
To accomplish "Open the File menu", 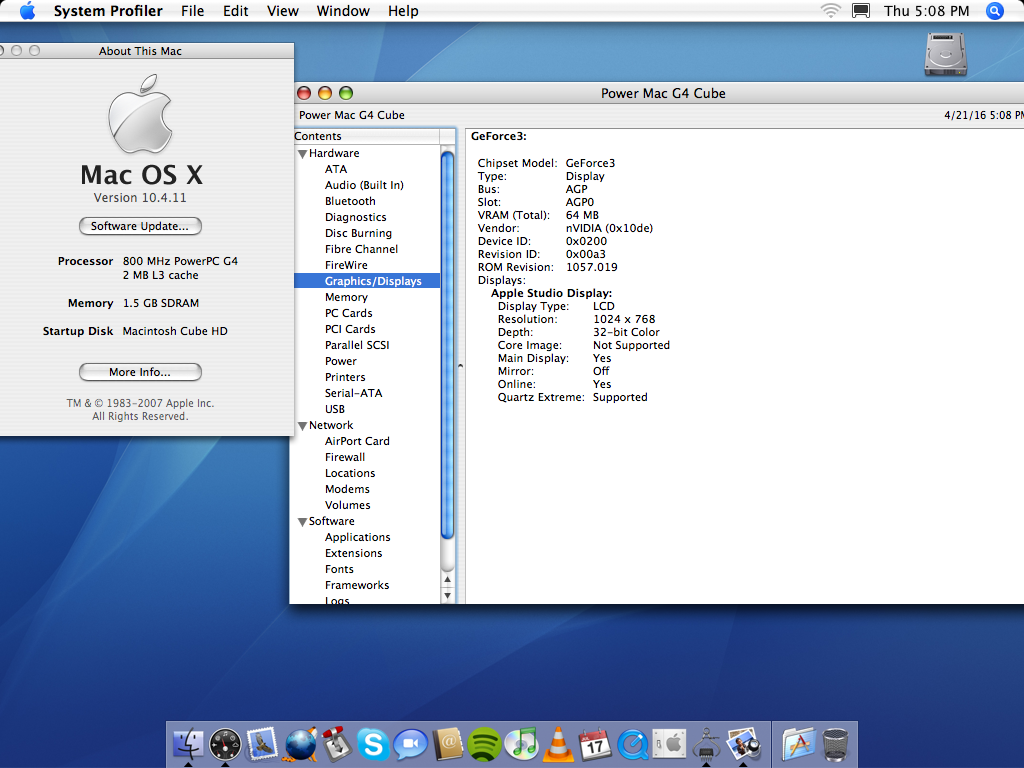I will 192,11.
